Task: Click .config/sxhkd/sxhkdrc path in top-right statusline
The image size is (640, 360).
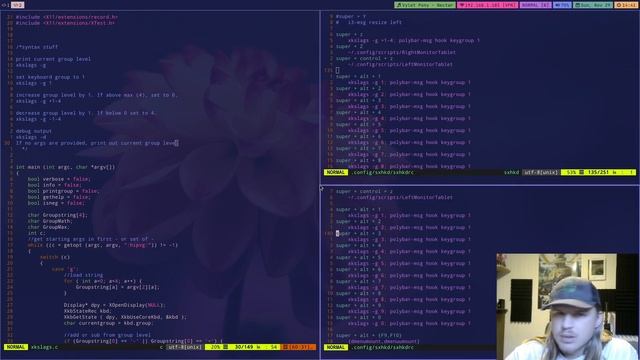Action: (382, 172)
